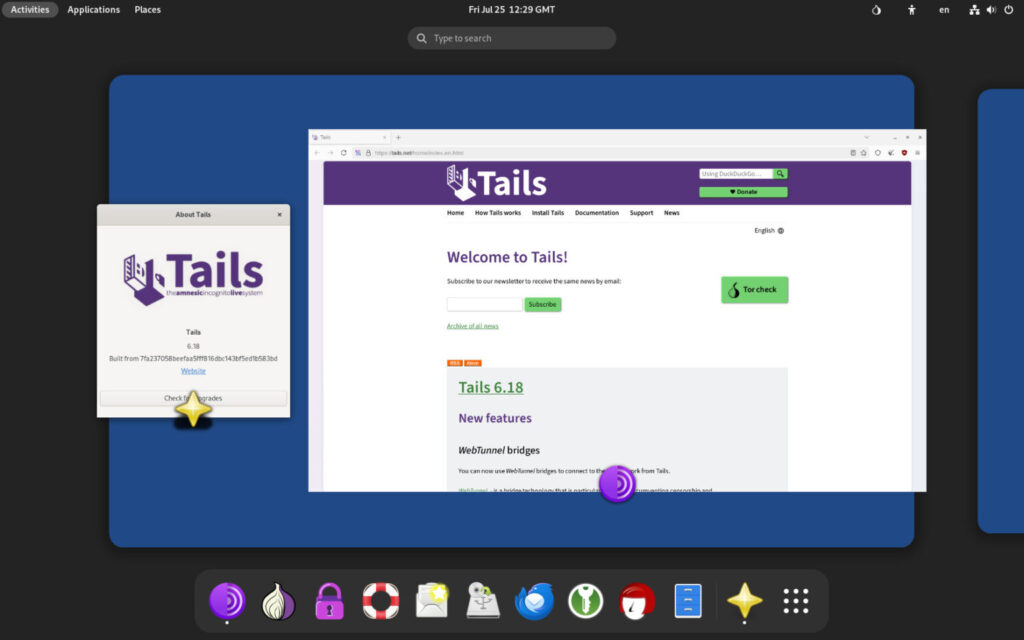Viewport: 1024px width, 640px height.
Task: Open Thunderbird mail from the dock
Action: 535,601
